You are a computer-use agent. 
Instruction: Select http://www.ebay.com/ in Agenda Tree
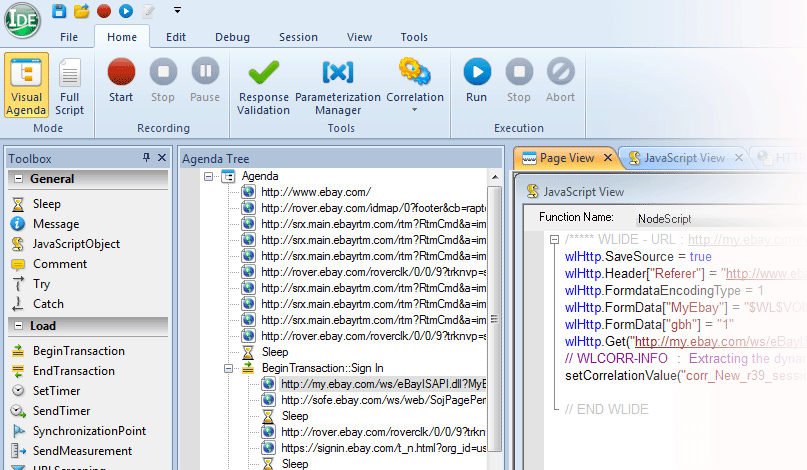[315, 192]
